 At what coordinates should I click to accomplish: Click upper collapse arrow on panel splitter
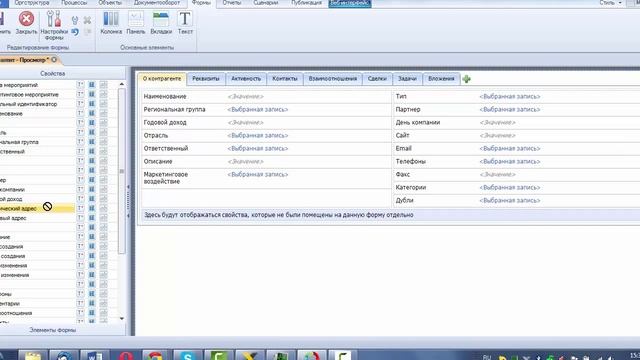(128, 187)
